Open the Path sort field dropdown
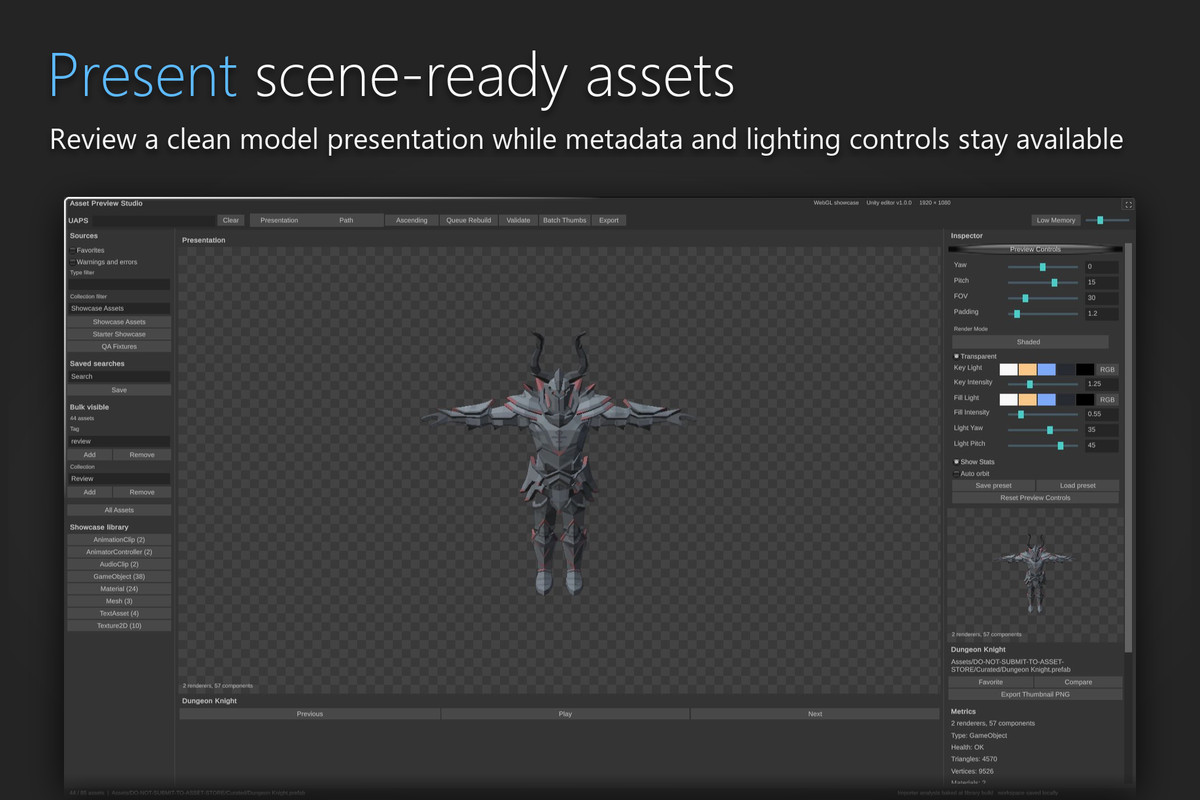 (x=346, y=220)
